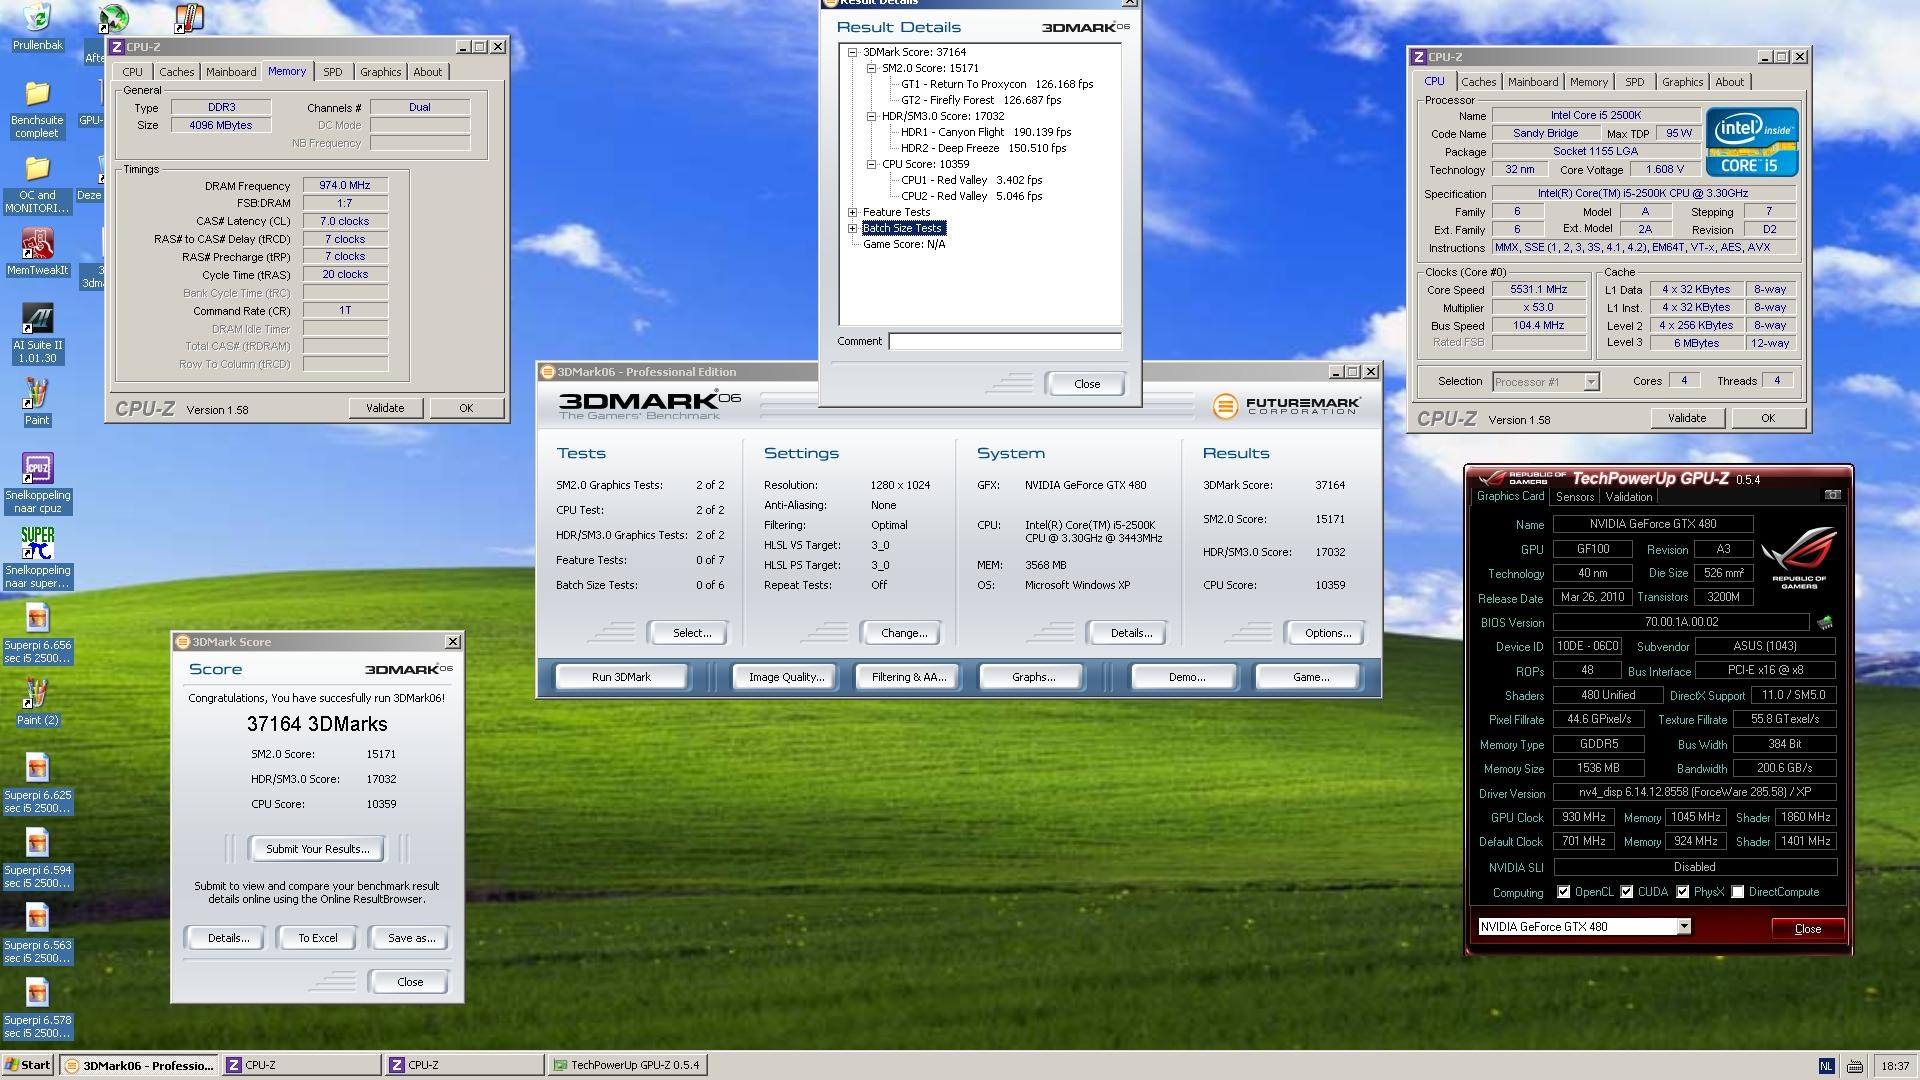Image resolution: width=1920 pixels, height=1080 pixels.
Task: Open the Prullenbak recycle bin icon
Action: coord(37,19)
